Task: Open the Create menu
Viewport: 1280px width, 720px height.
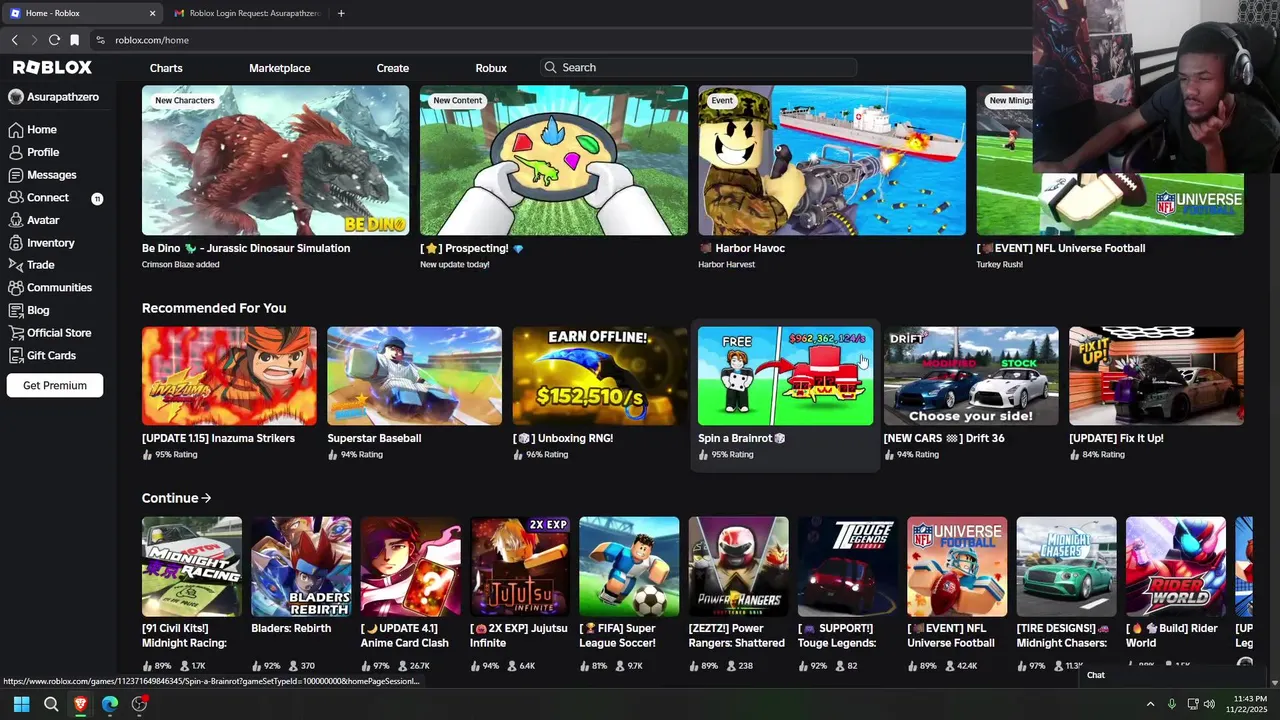Action: click(x=392, y=68)
